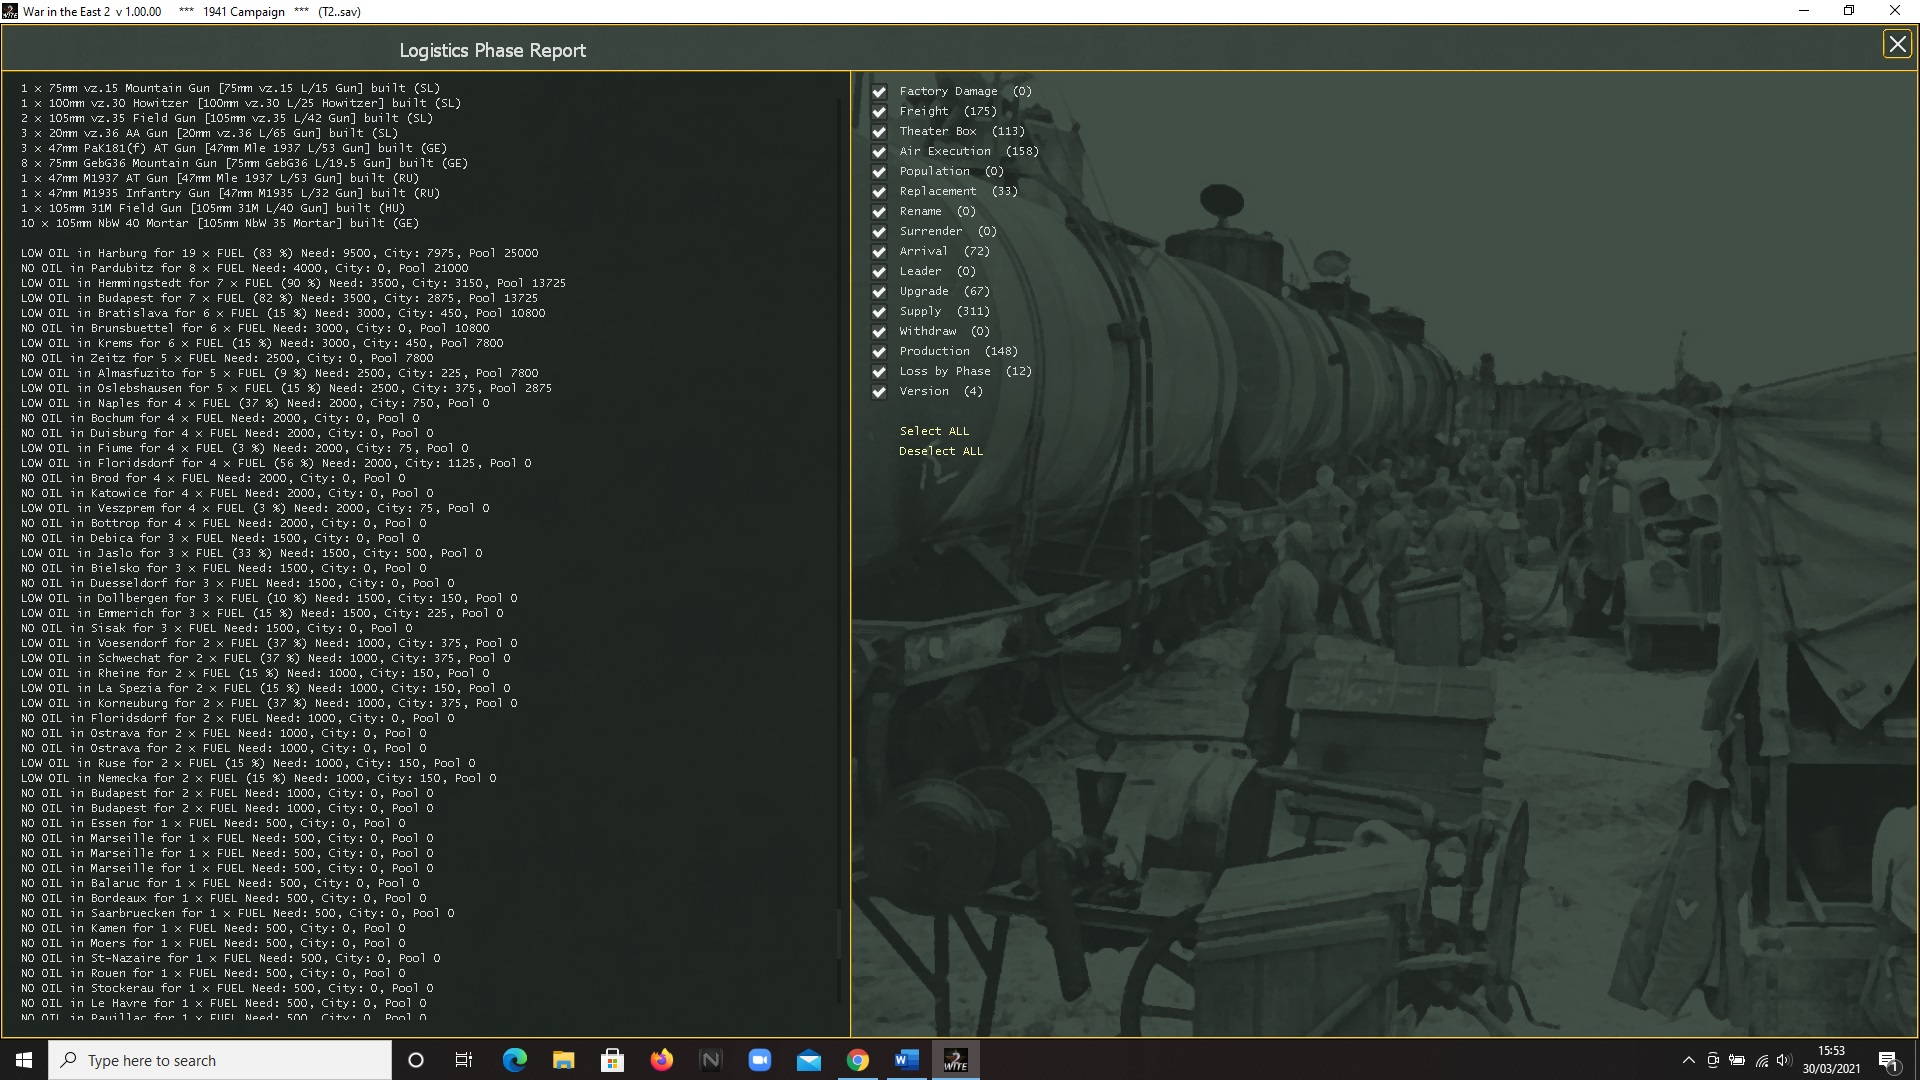
Task: Uncheck the Factory Damage checkbox
Action: (x=879, y=92)
